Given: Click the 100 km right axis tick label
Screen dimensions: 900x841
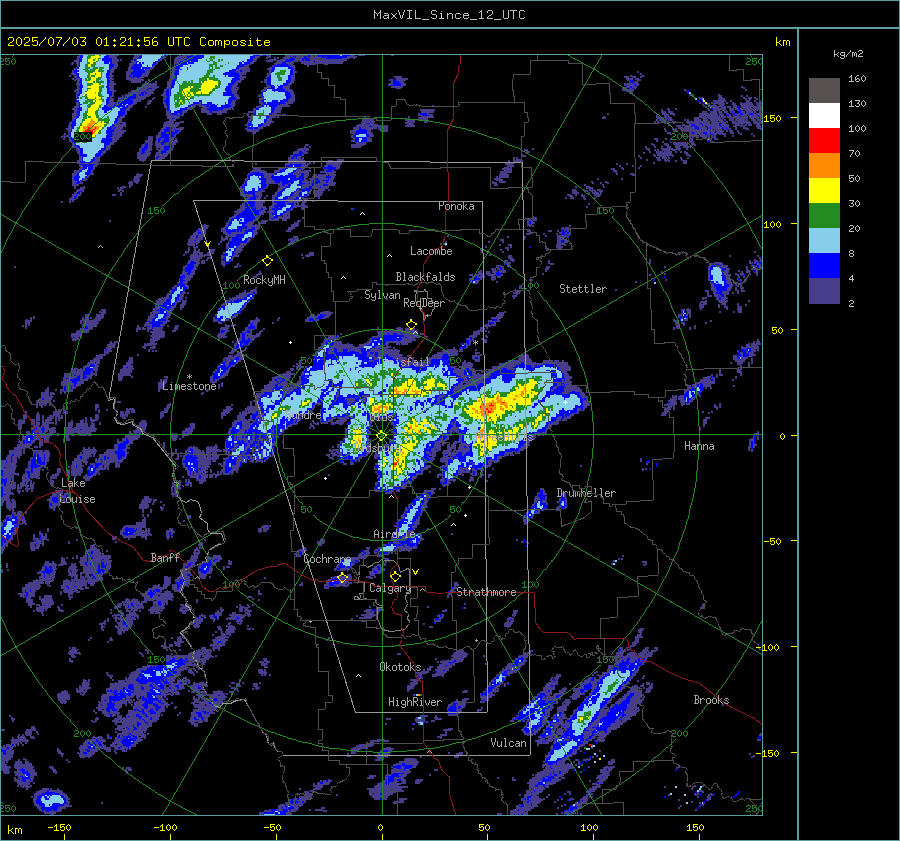Looking at the screenshot, I should click(772, 224).
